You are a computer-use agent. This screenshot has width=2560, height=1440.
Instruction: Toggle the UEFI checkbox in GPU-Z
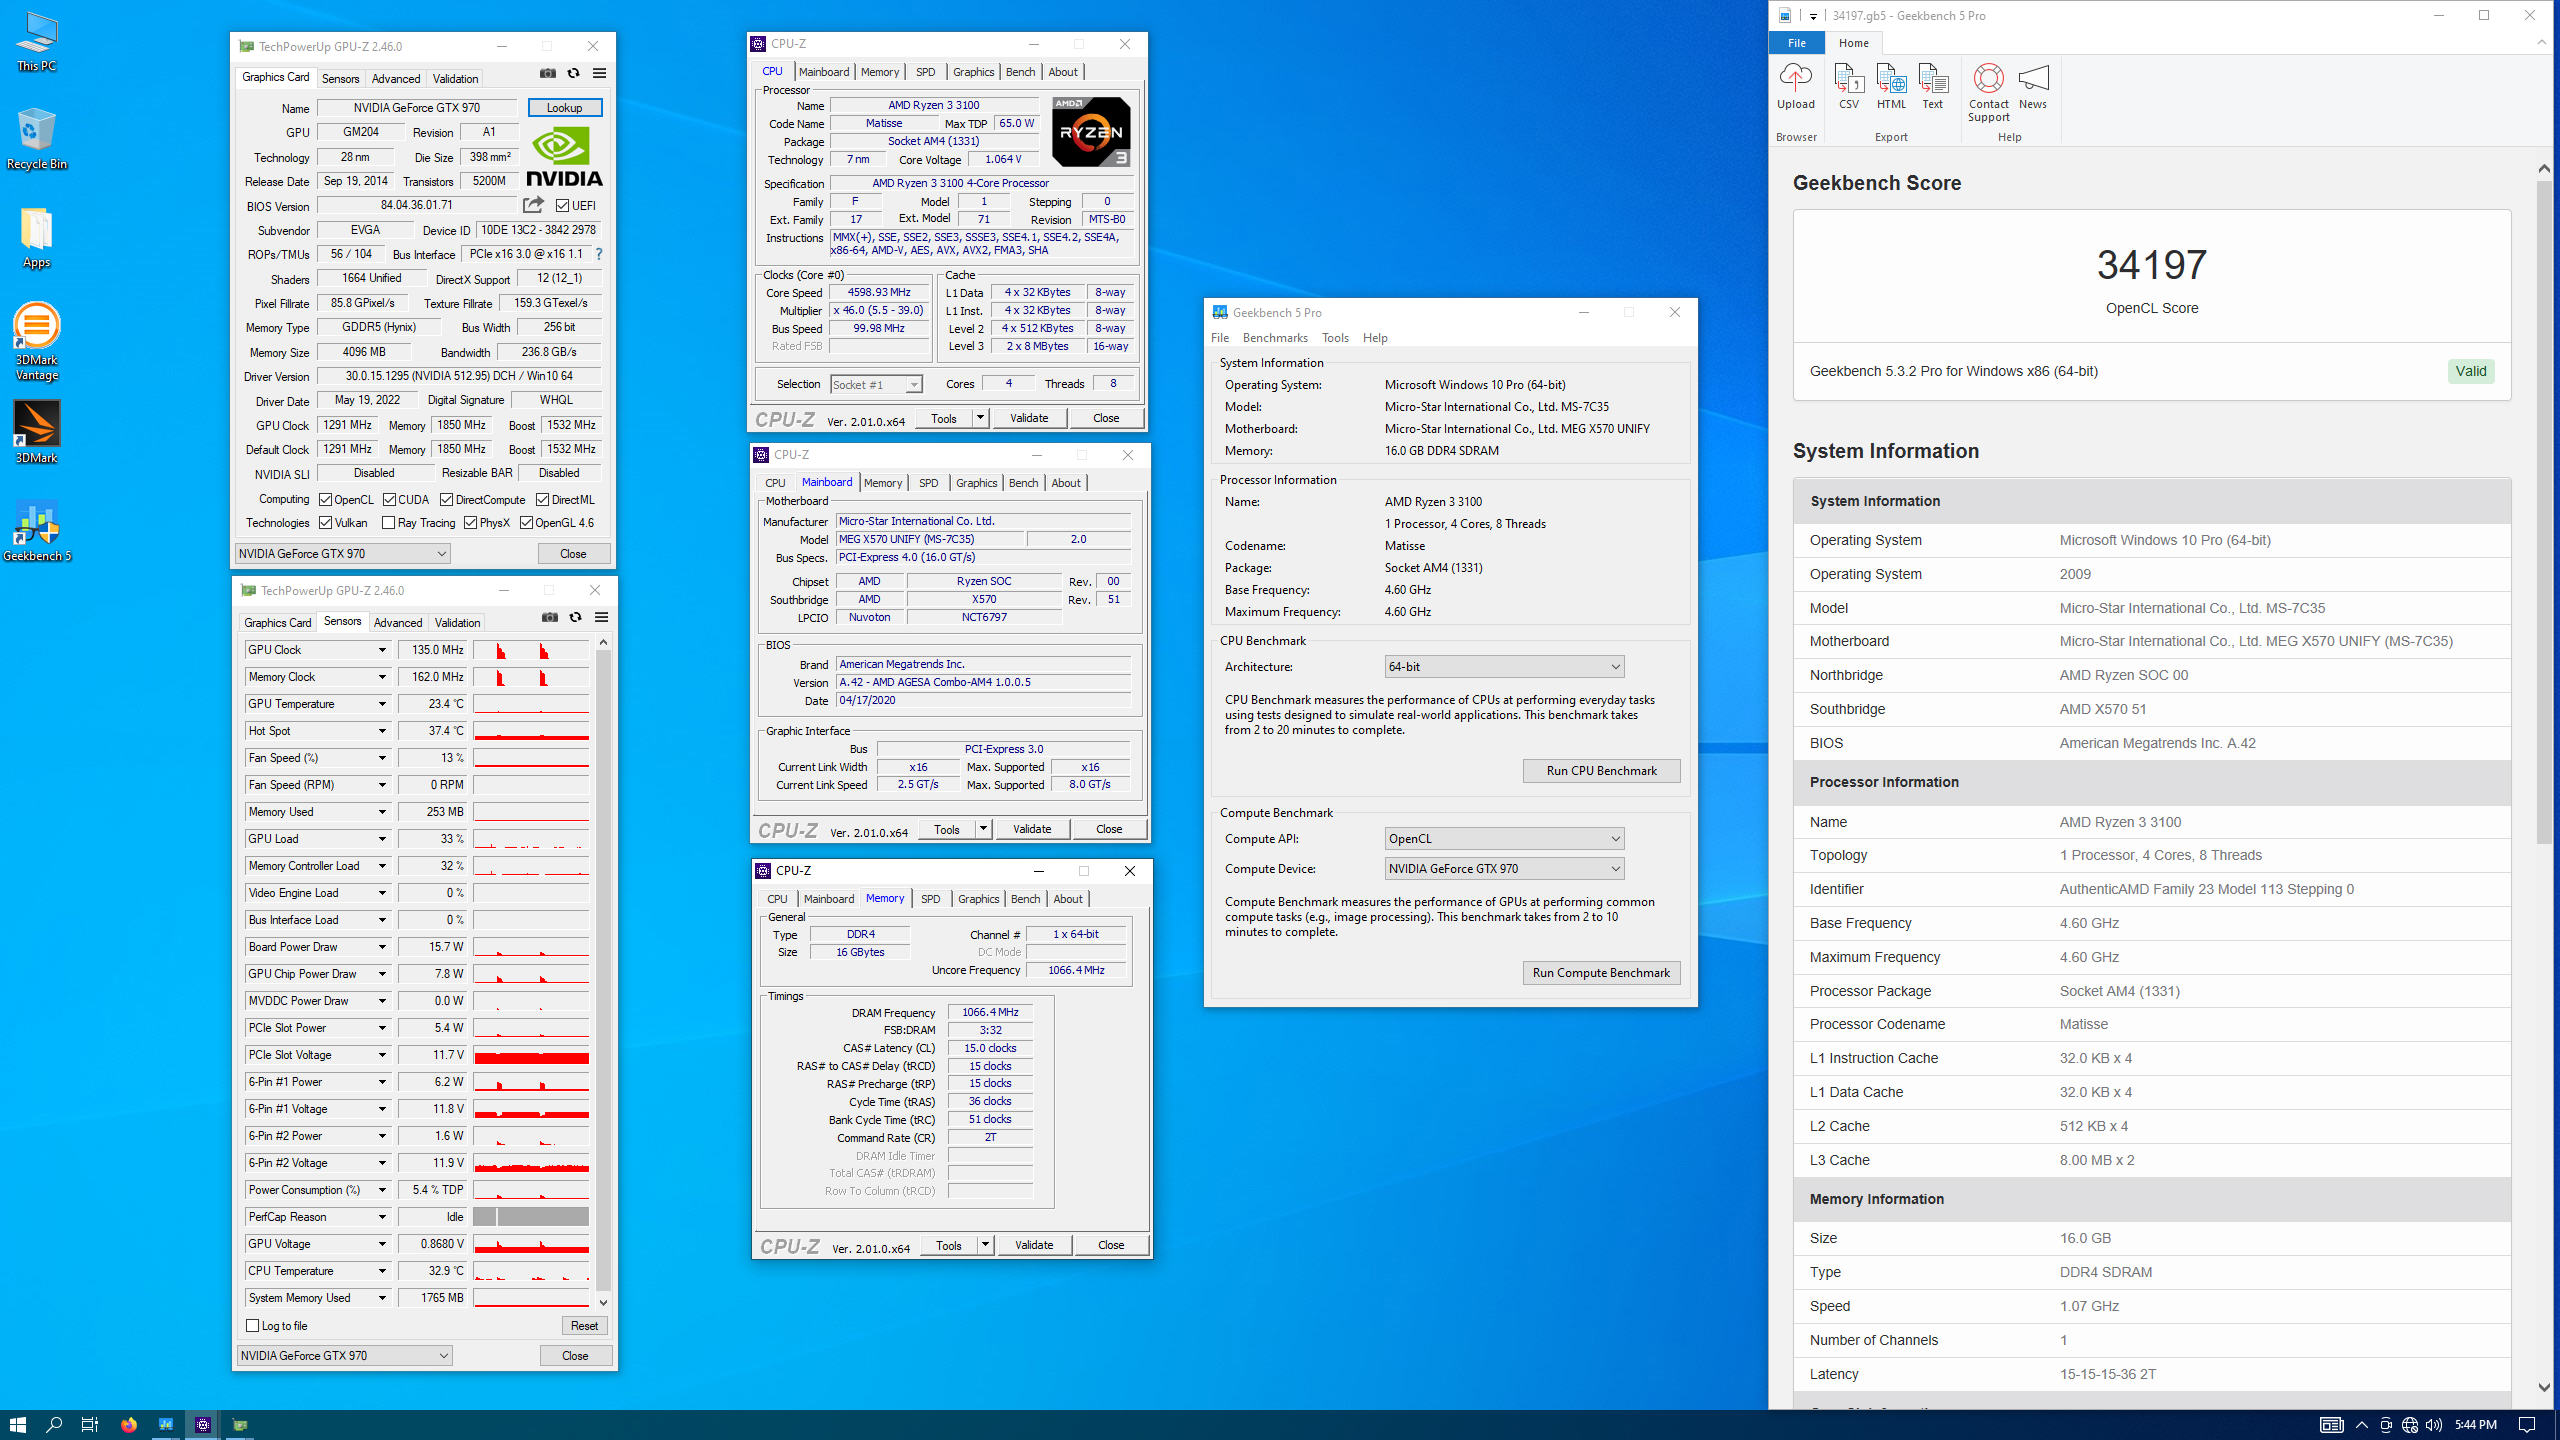(x=563, y=206)
